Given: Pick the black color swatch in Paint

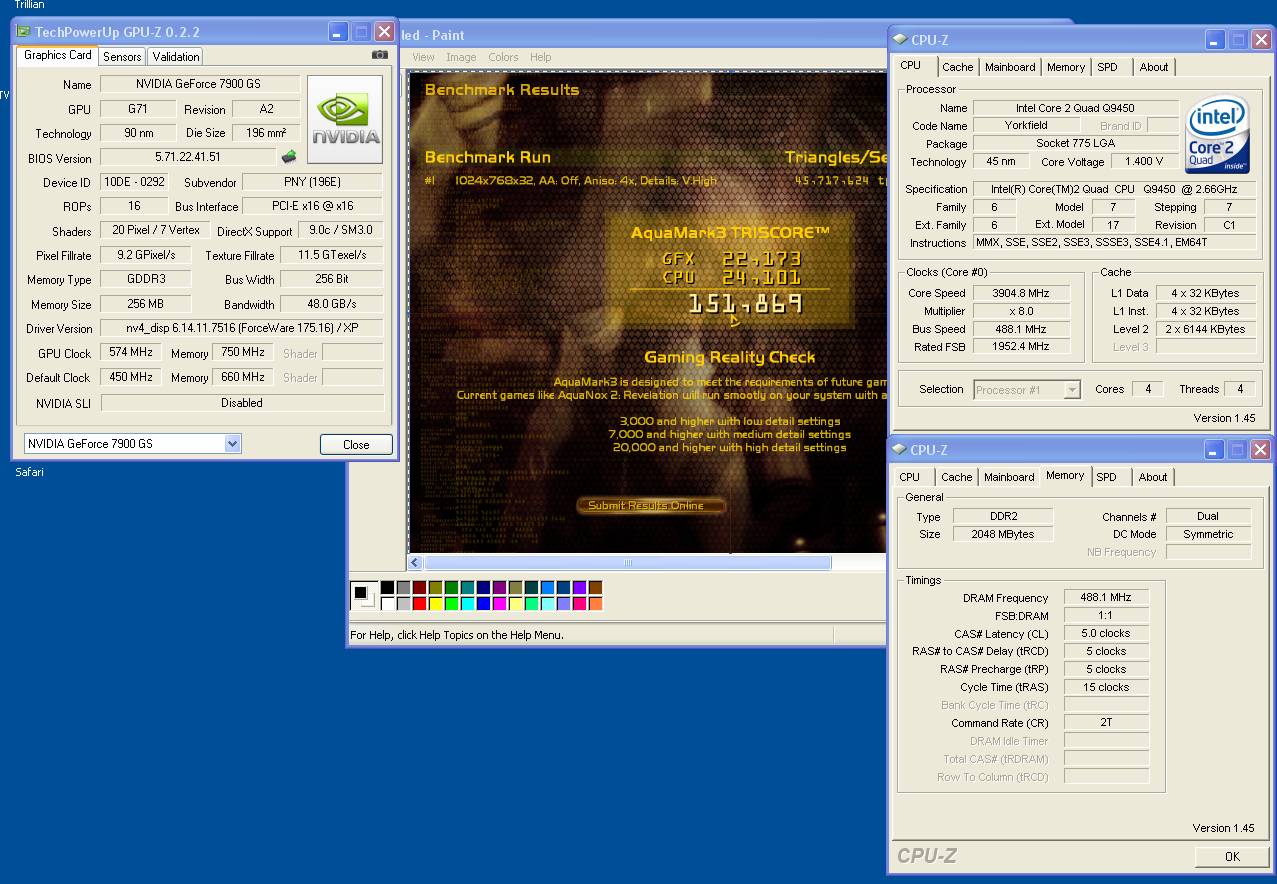Looking at the screenshot, I should click(x=388, y=587).
